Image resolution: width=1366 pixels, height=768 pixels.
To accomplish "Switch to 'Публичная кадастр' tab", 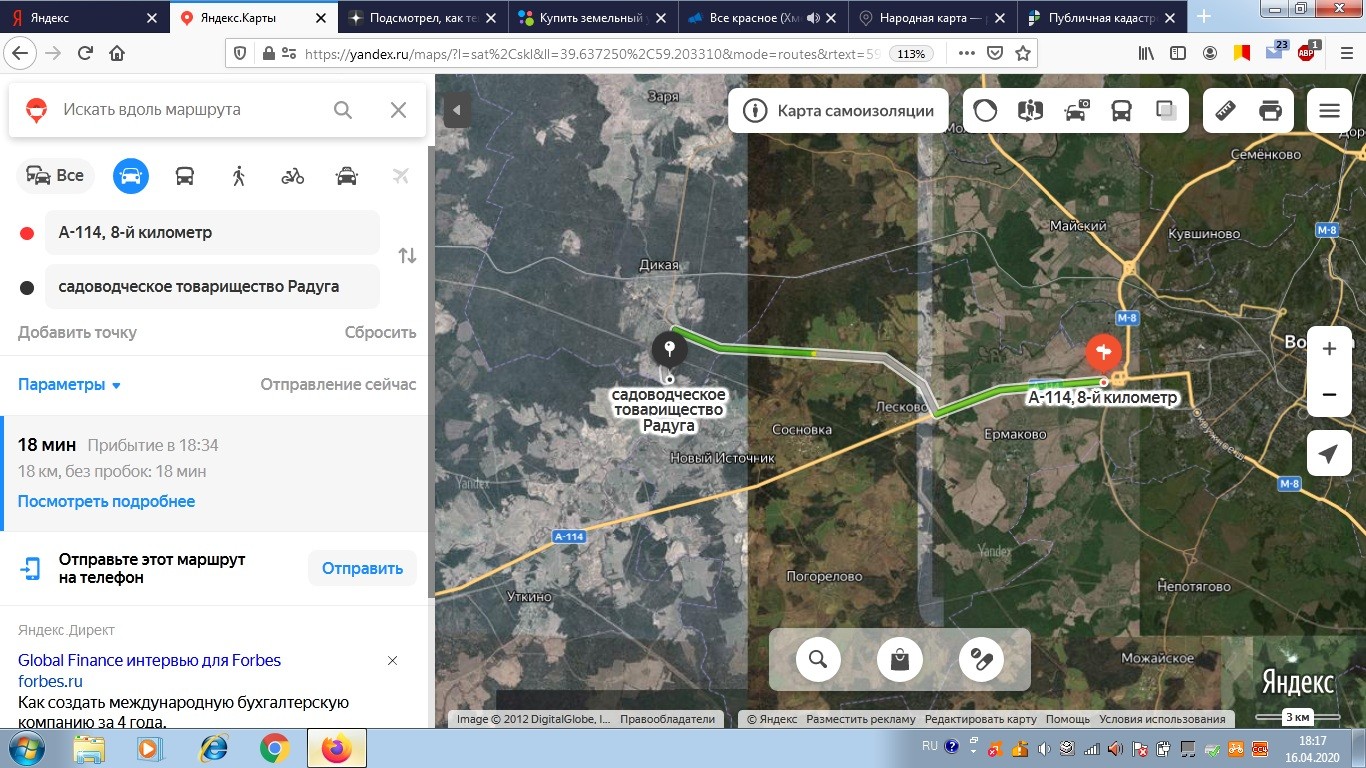I will [x=1102, y=17].
